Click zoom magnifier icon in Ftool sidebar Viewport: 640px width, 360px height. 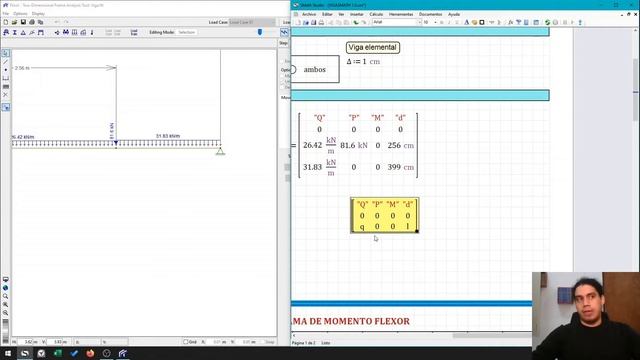pyautogui.click(x=5, y=296)
